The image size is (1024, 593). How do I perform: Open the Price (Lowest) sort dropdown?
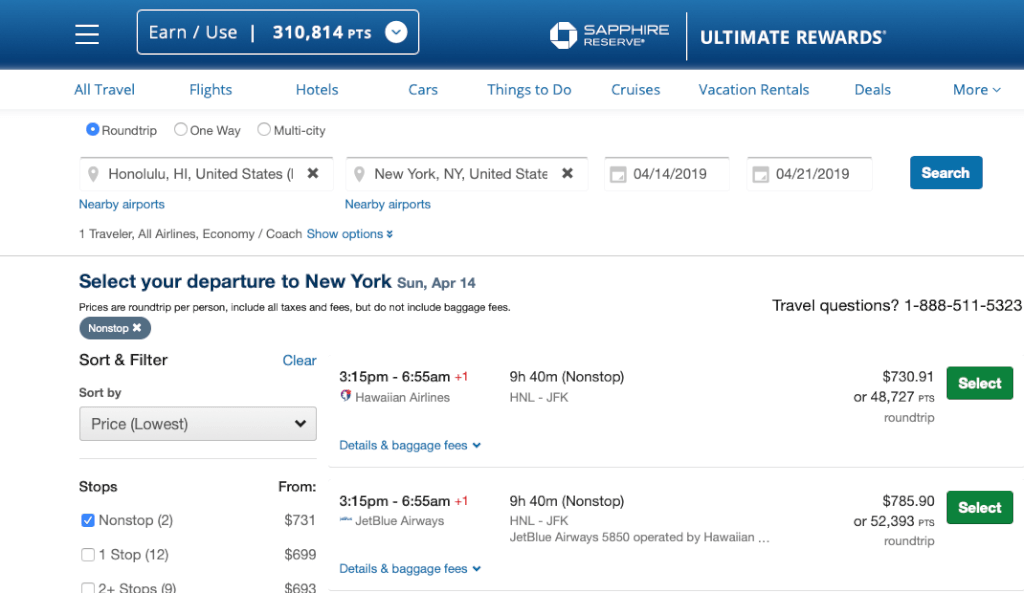pos(197,423)
